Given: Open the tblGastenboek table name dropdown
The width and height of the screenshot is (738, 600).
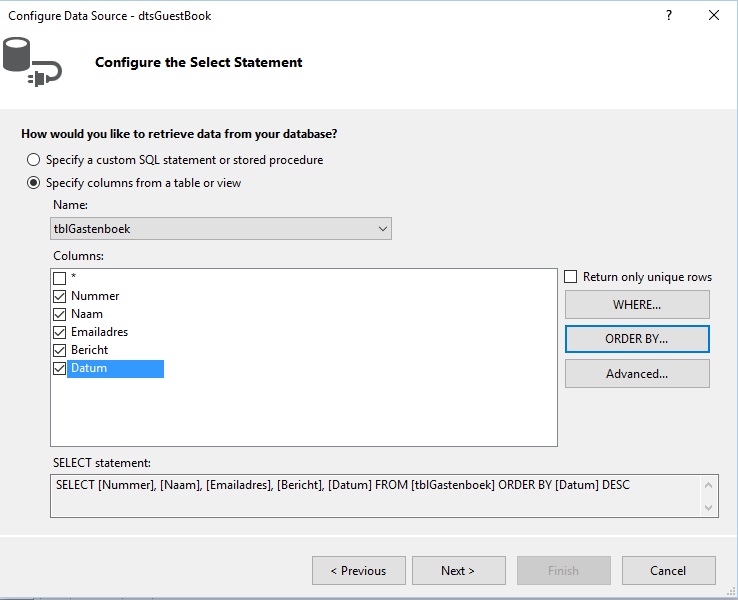Looking at the screenshot, I should click(221, 229).
